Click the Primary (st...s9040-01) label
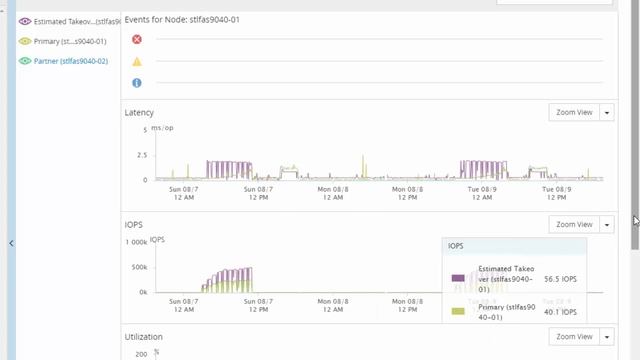 pyautogui.click(x=70, y=41)
